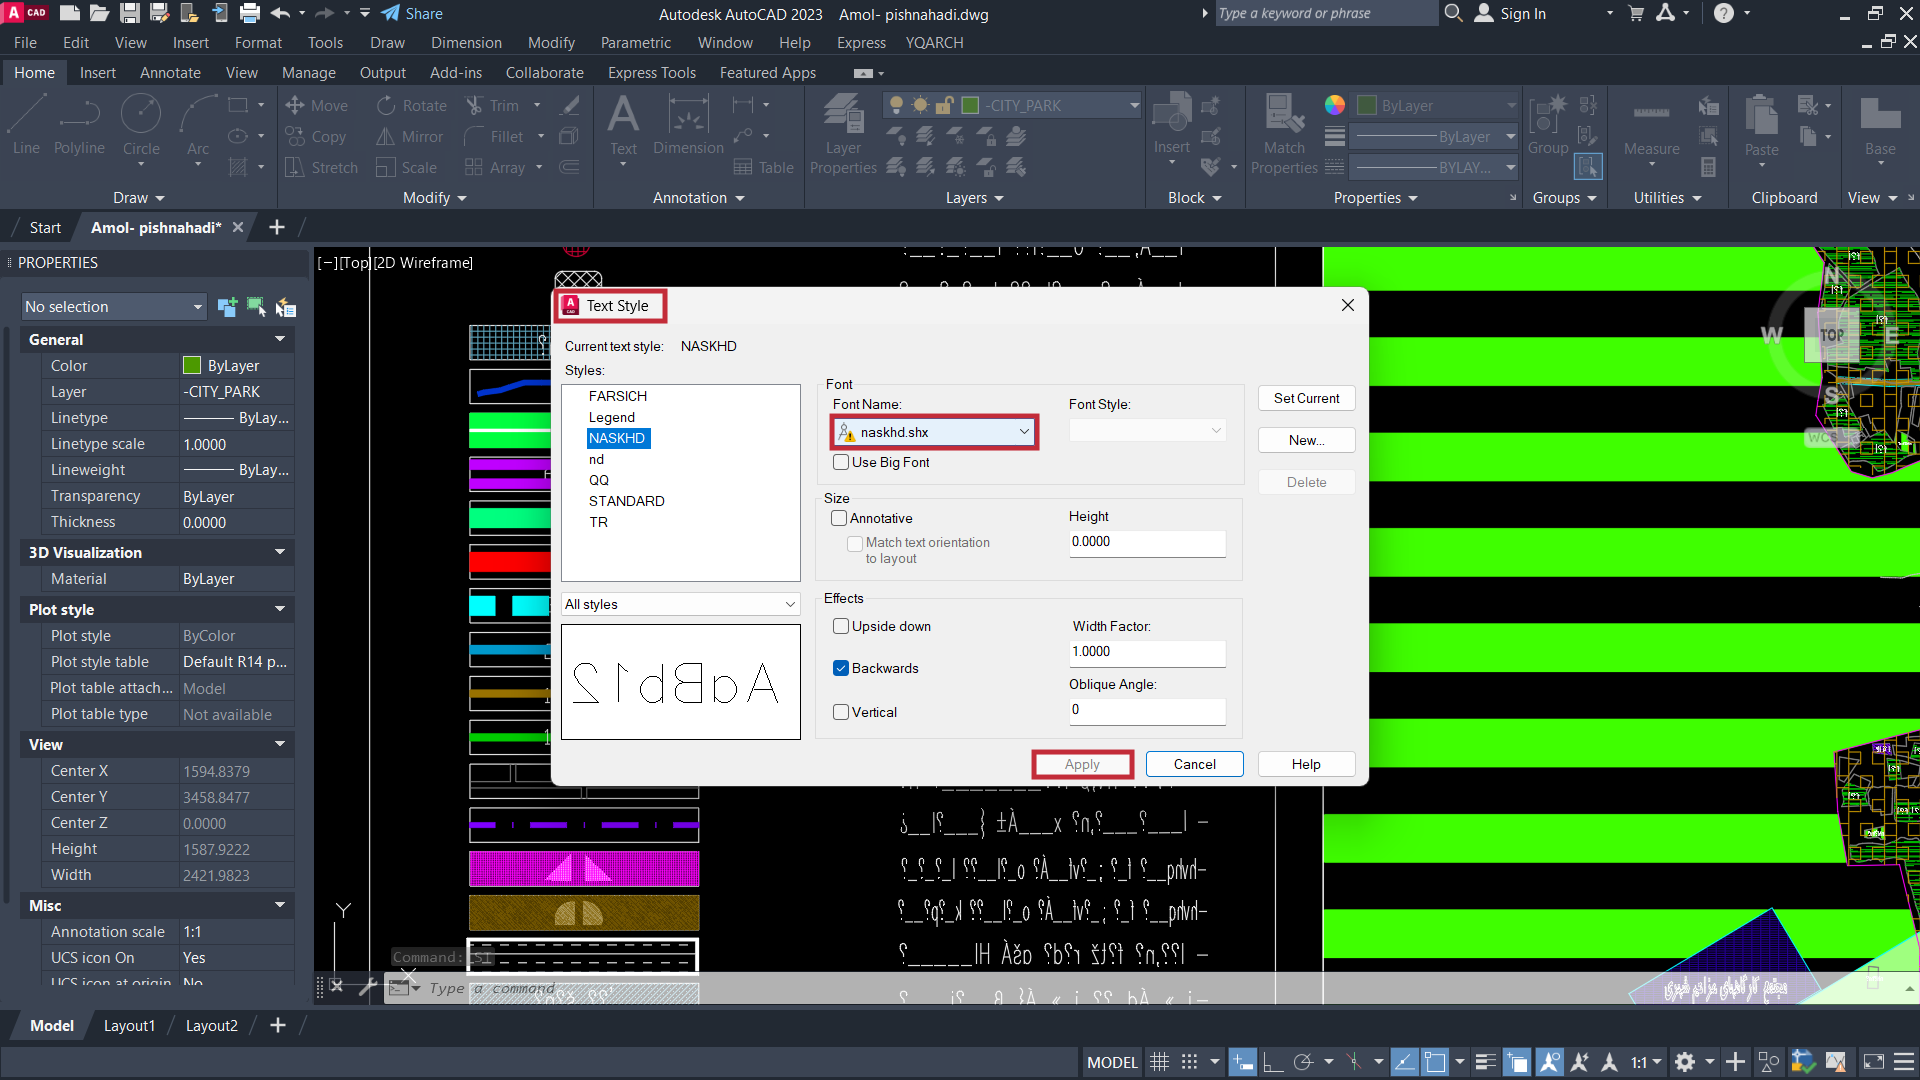The height and width of the screenshot is (1080, 1920).
Task: Select the Measure utility tool
Action: coord(1651,128)
